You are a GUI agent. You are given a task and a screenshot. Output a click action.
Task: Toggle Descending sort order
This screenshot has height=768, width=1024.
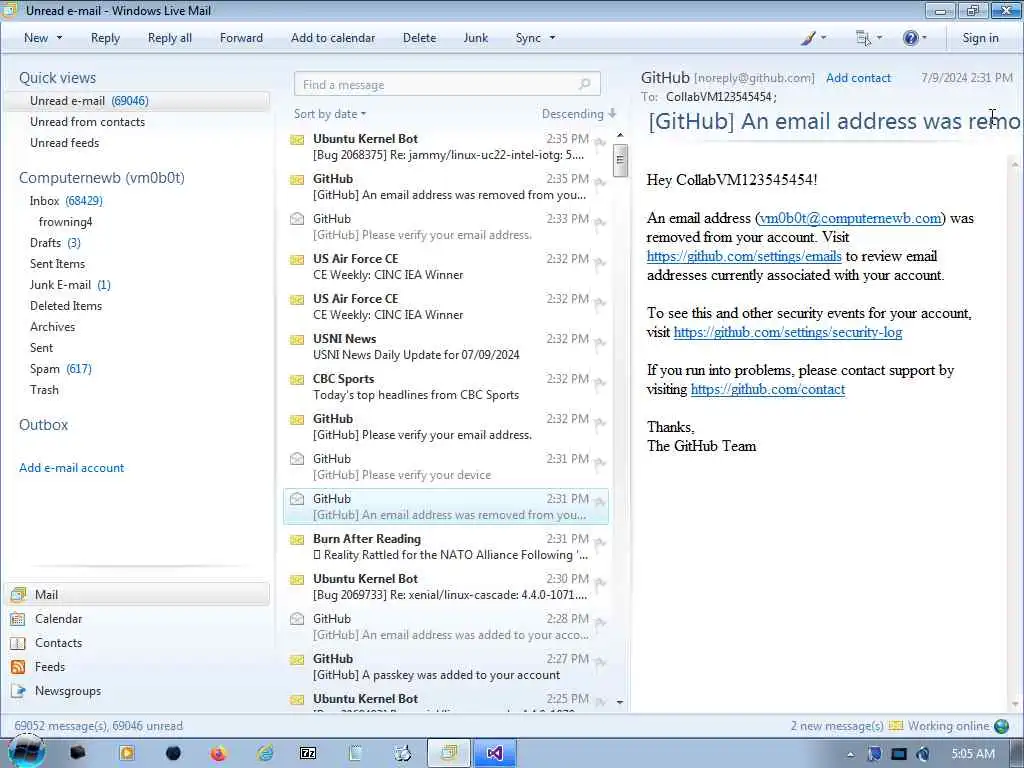579,114
